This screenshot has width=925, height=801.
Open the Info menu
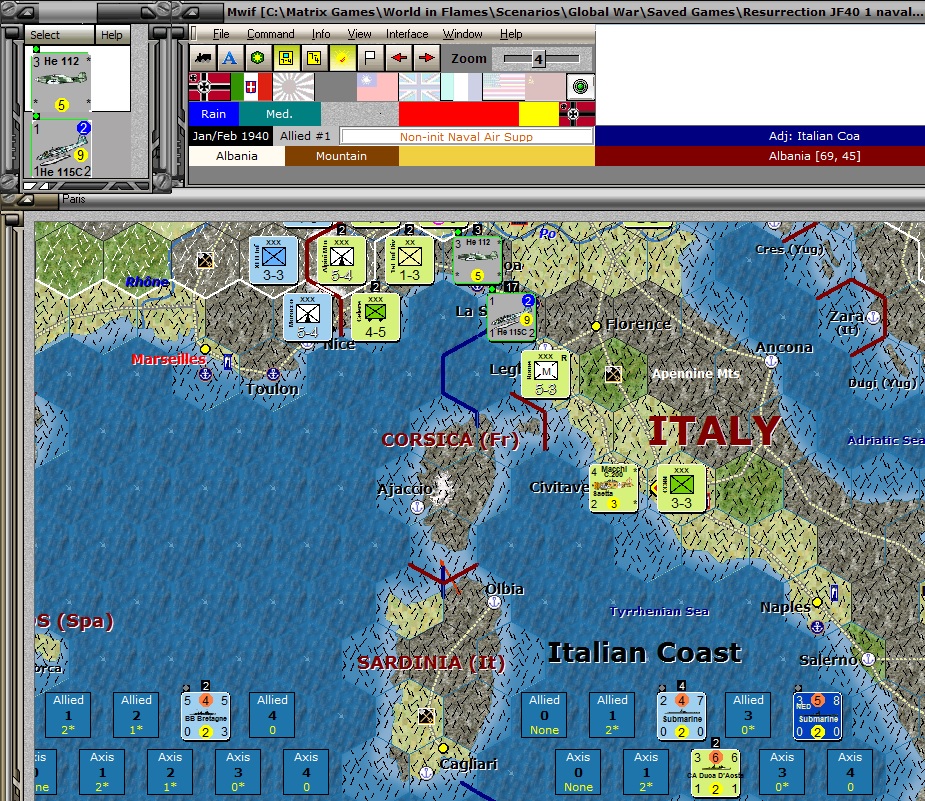tap(320, 34)
